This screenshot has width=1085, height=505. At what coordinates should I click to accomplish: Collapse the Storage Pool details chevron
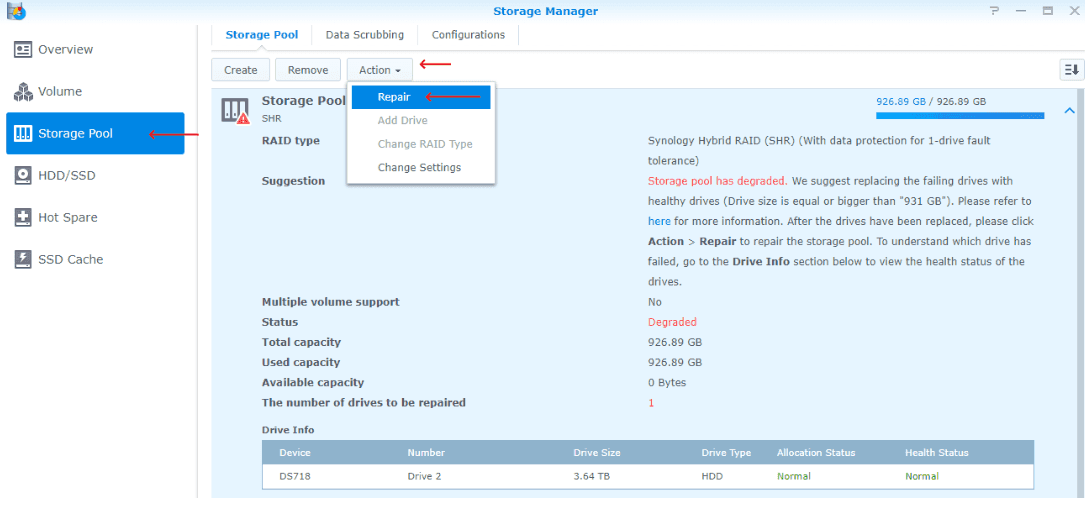pyautogui.click(x=1069, y=111)
